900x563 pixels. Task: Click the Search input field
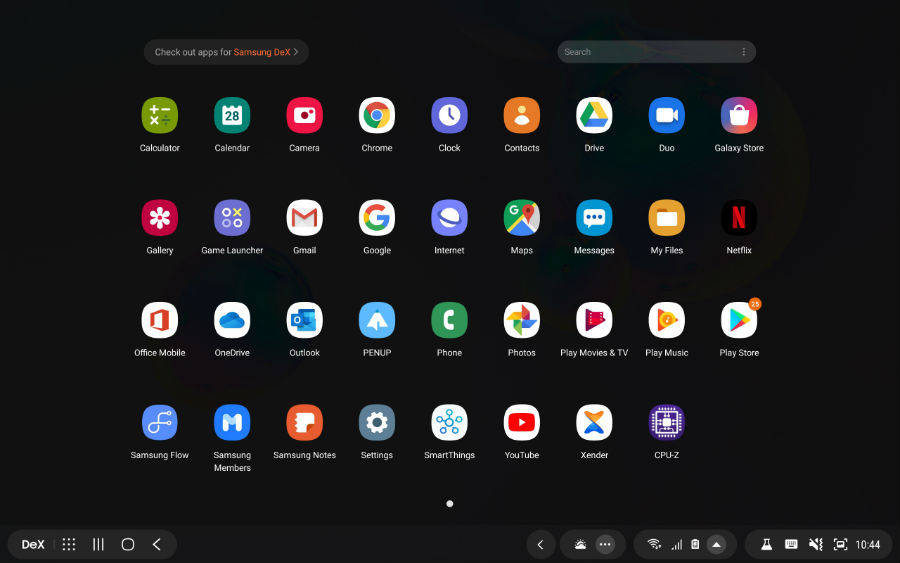645,52
